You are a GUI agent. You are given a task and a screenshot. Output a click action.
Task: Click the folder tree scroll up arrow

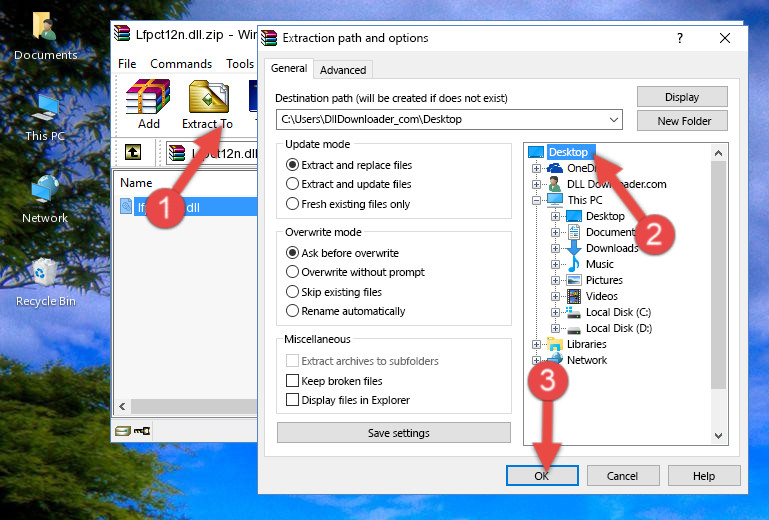pyautogui.click(x=718, y=153)
